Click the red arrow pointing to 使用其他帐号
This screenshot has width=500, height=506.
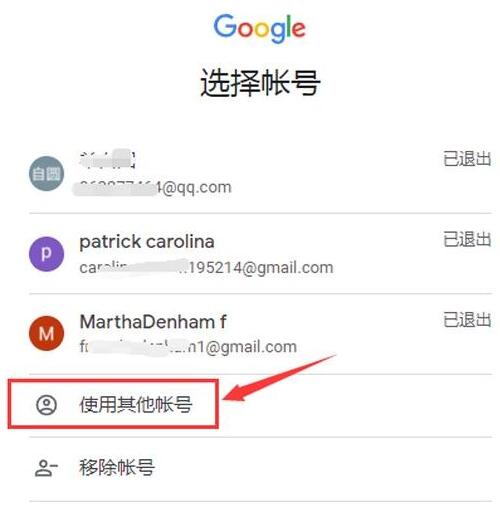[x=279, y=379]
